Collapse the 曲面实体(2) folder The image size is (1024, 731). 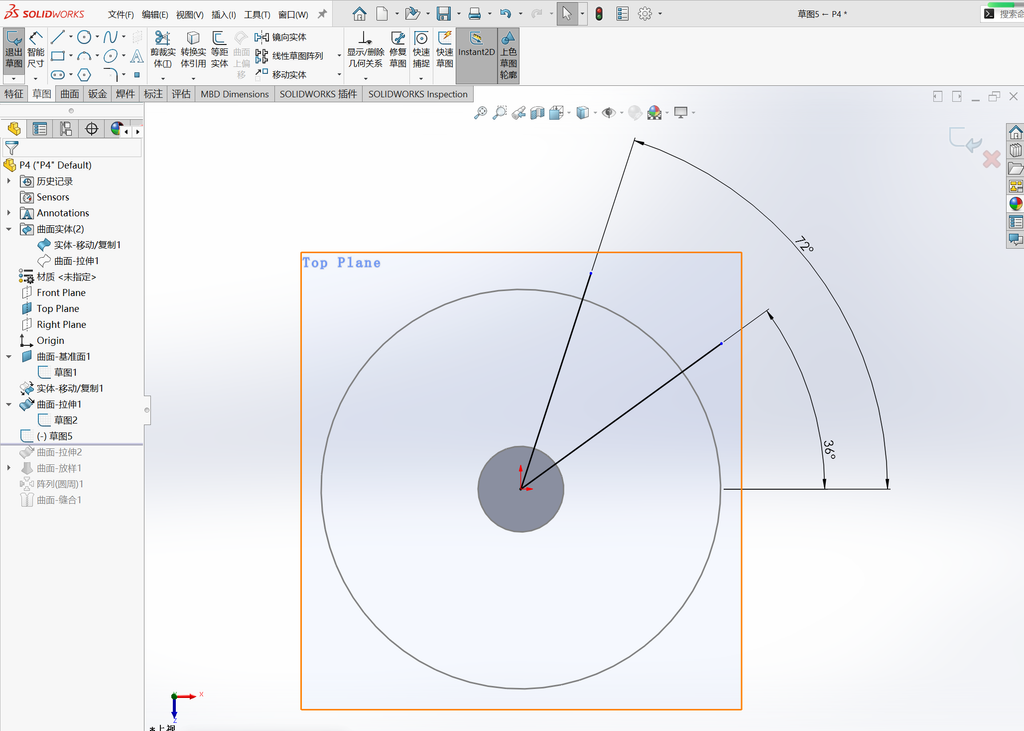click(8, 229)
